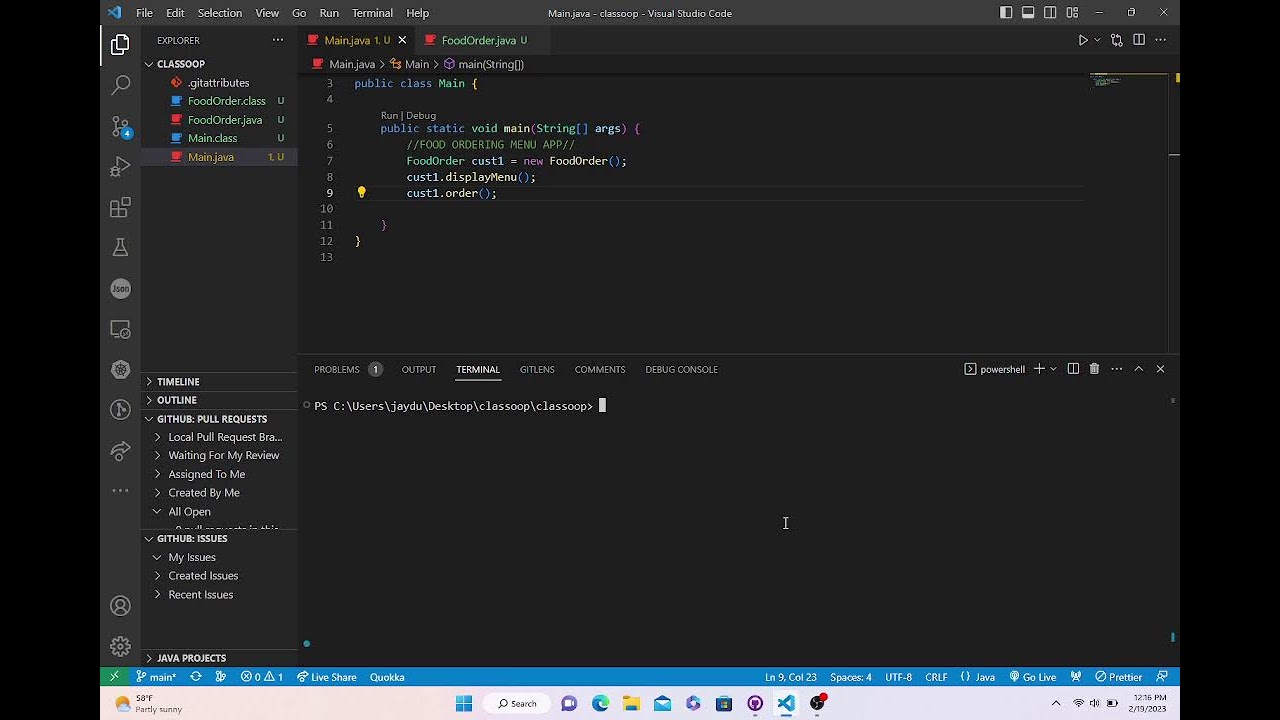The width and height of the screenshot is (1280, 720).
Task: Change CRLF line ending setting
Action: tap(936, 677)
